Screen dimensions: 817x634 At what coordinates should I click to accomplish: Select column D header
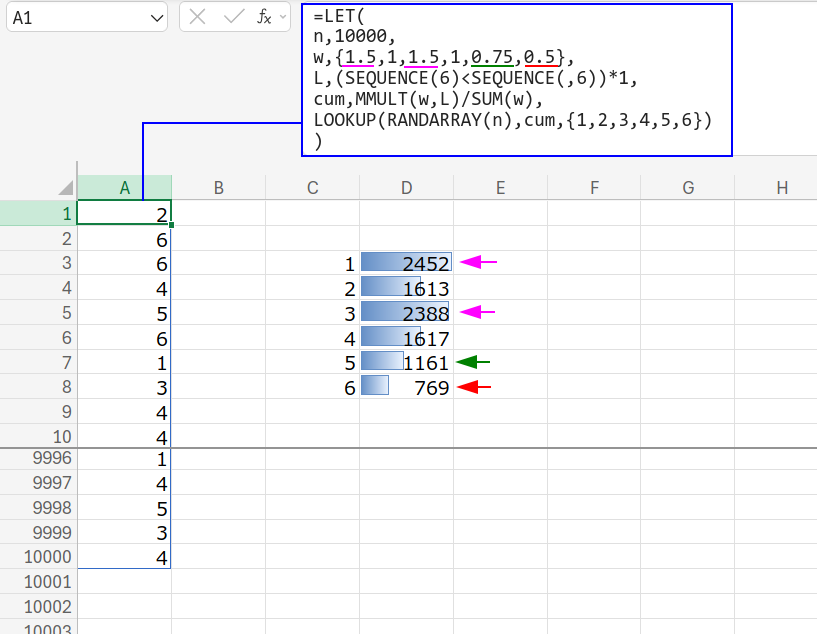406,188
